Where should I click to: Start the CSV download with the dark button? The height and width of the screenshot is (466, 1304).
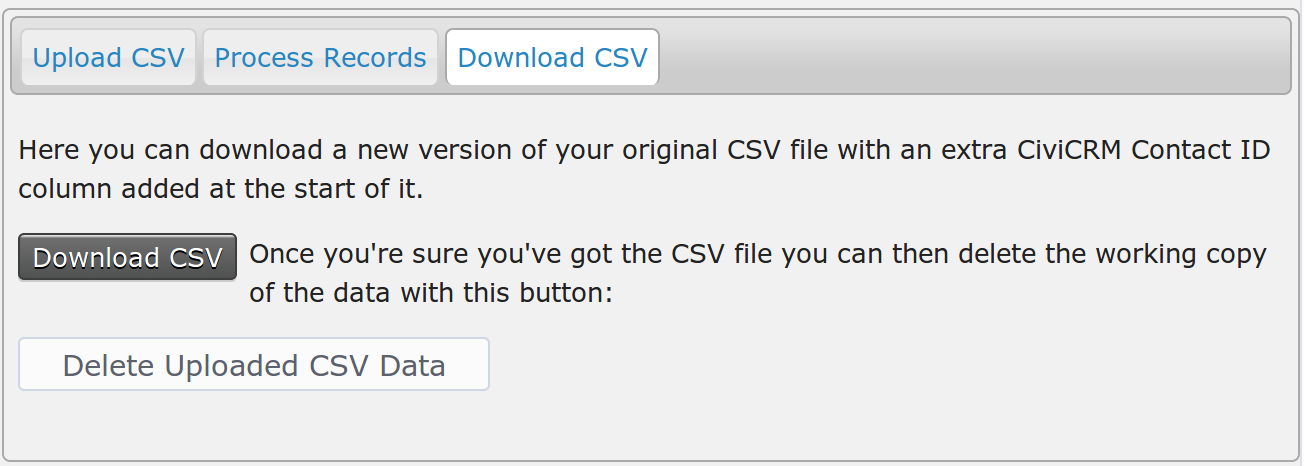pos(128,258)
